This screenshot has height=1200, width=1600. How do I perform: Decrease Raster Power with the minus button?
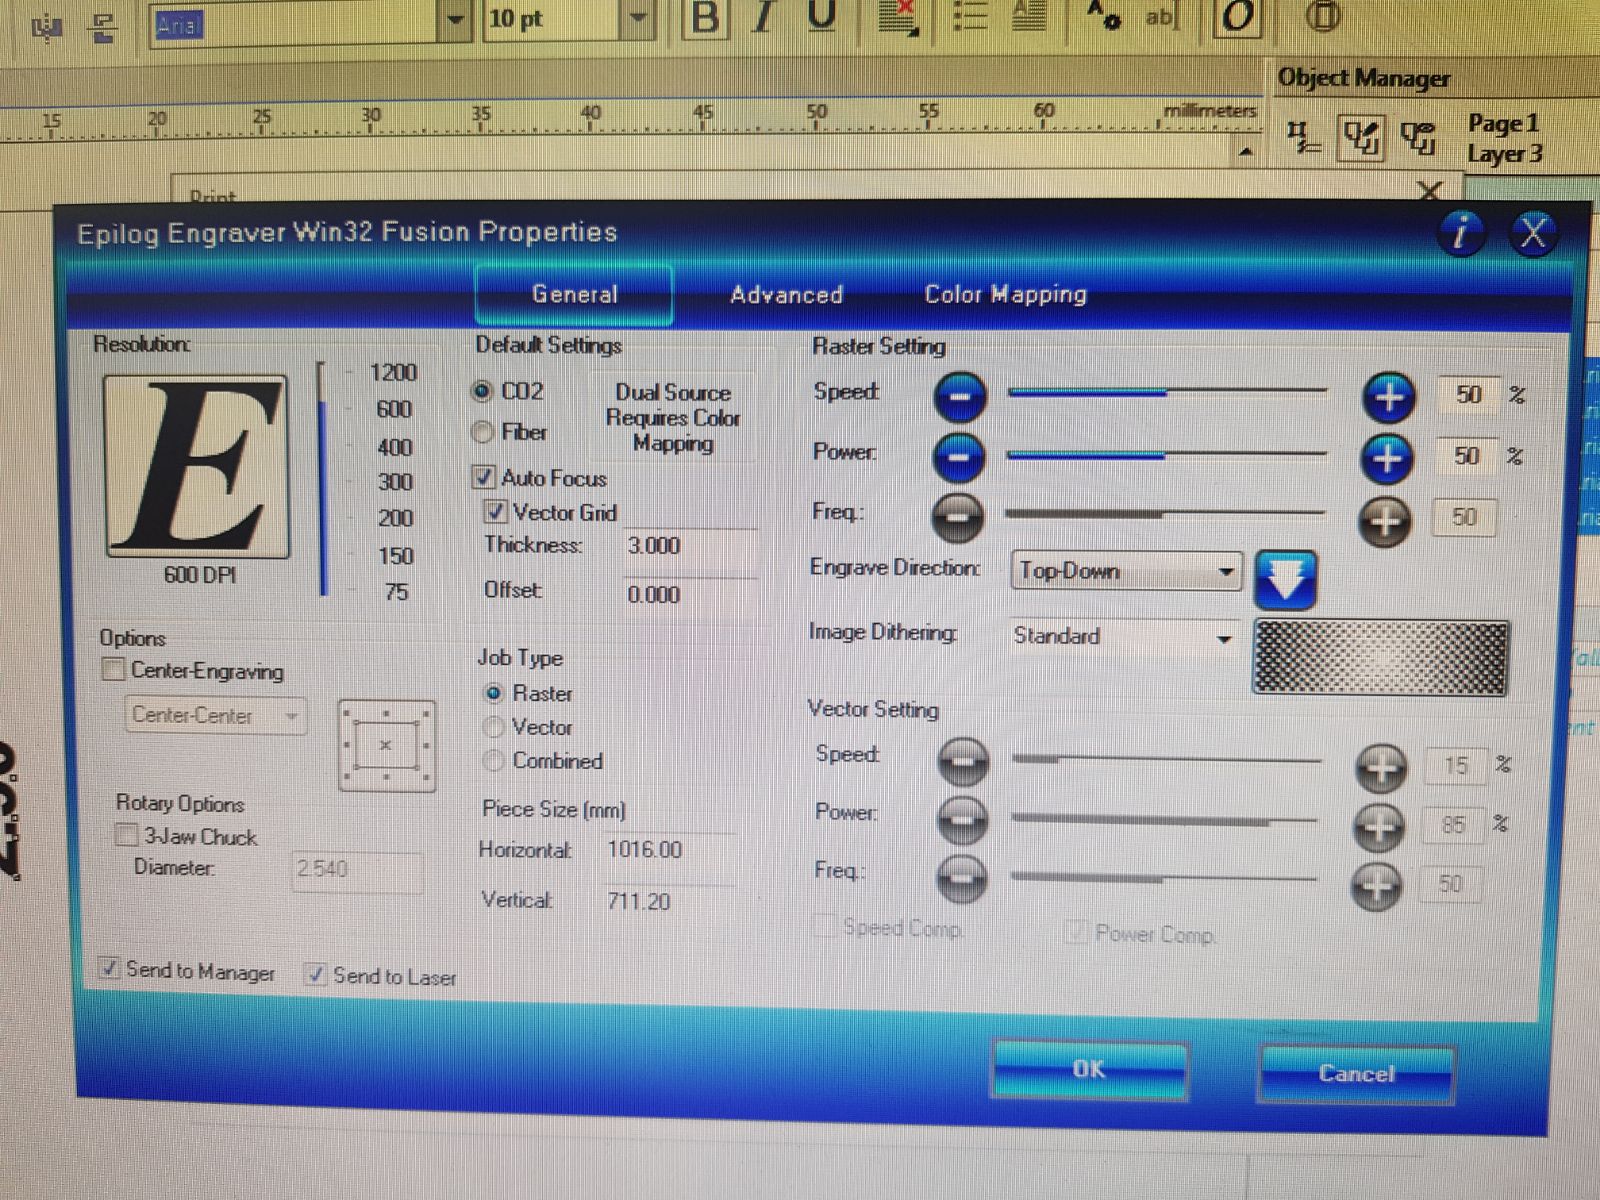pyautogui.click(x=959, y=457)
